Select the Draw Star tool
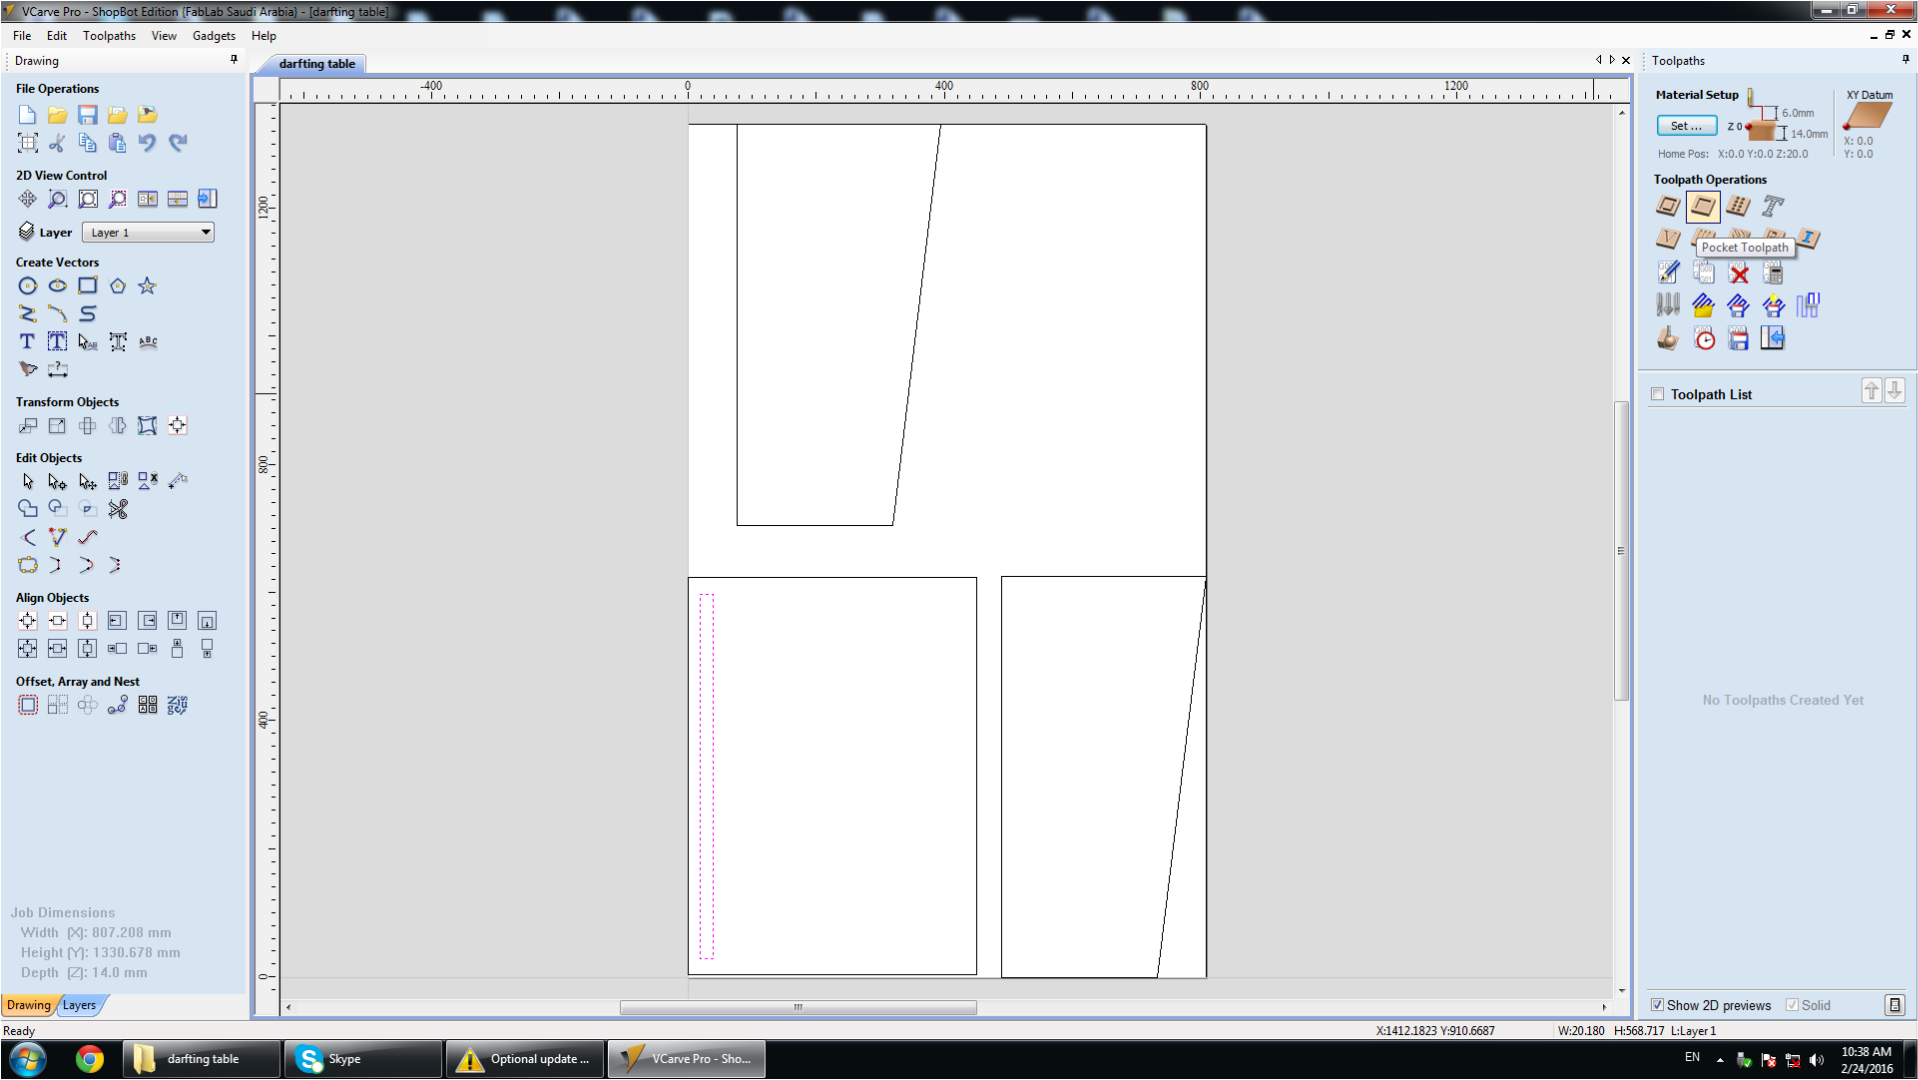 tap(148, 286)
